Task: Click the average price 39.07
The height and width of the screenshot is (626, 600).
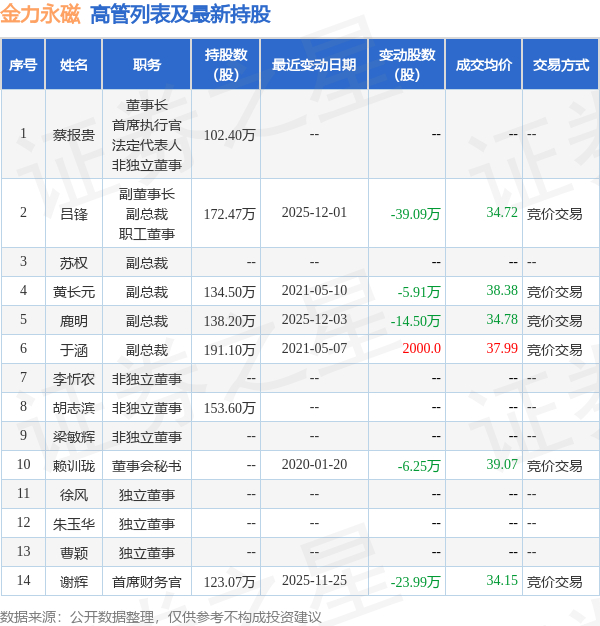Action: tap(502, 464)
